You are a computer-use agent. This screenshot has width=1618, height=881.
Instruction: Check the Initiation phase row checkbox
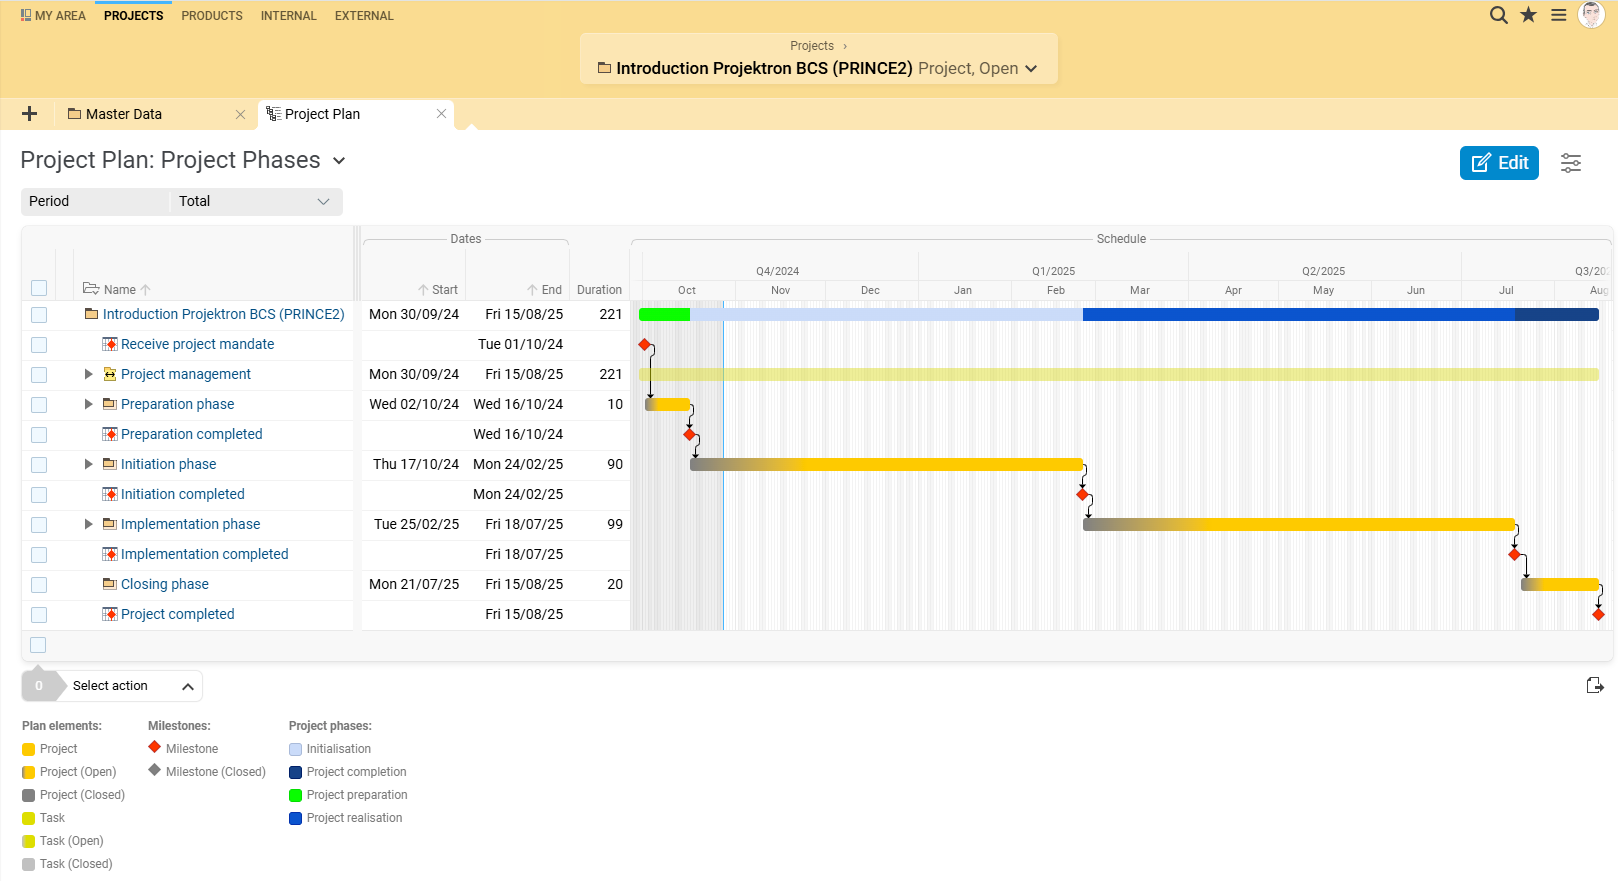[39, 464]
